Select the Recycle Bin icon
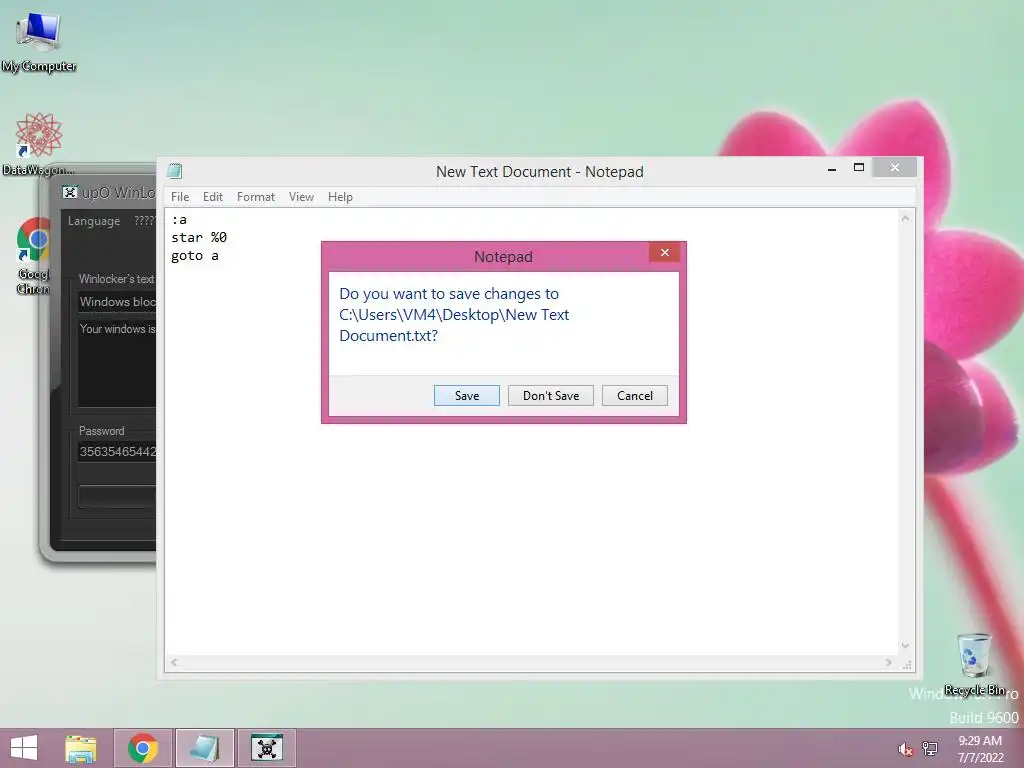 (x=974, y=664)
